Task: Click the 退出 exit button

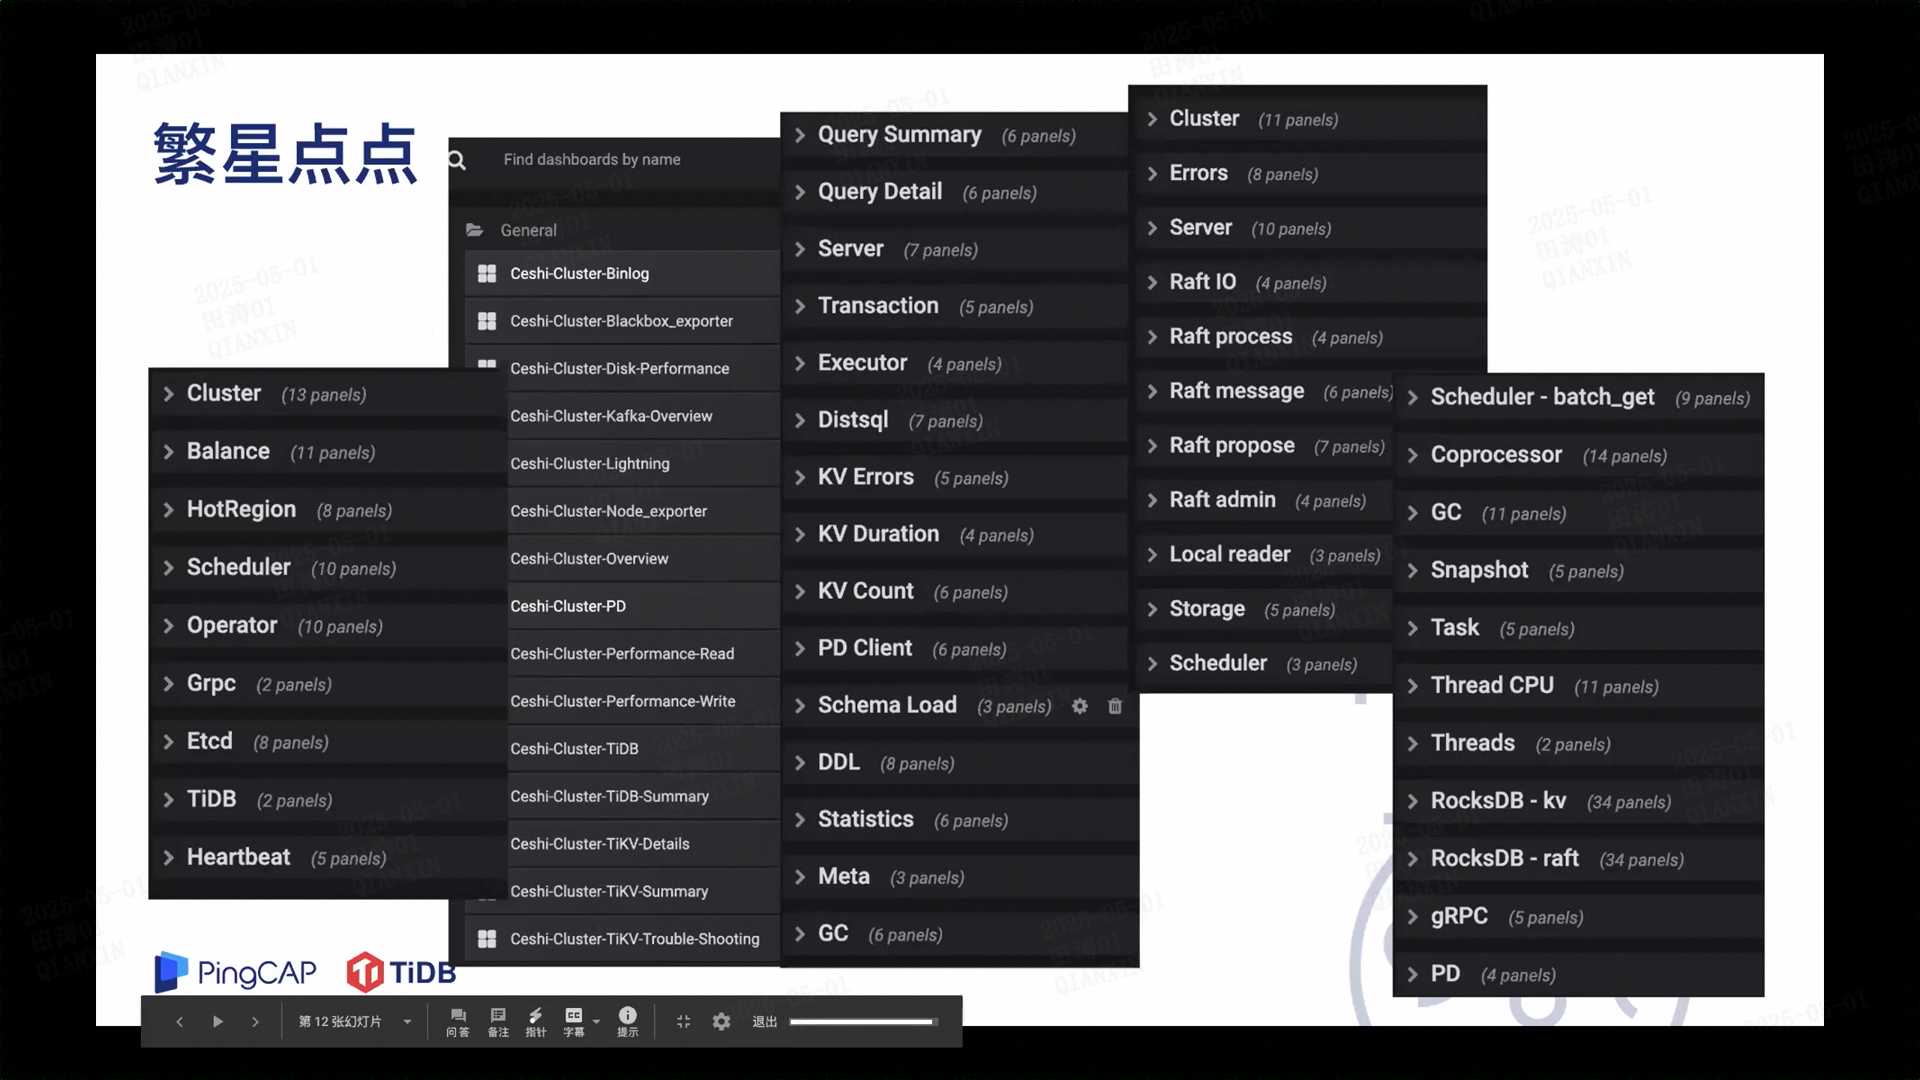Action: [x=764, y=1022]
